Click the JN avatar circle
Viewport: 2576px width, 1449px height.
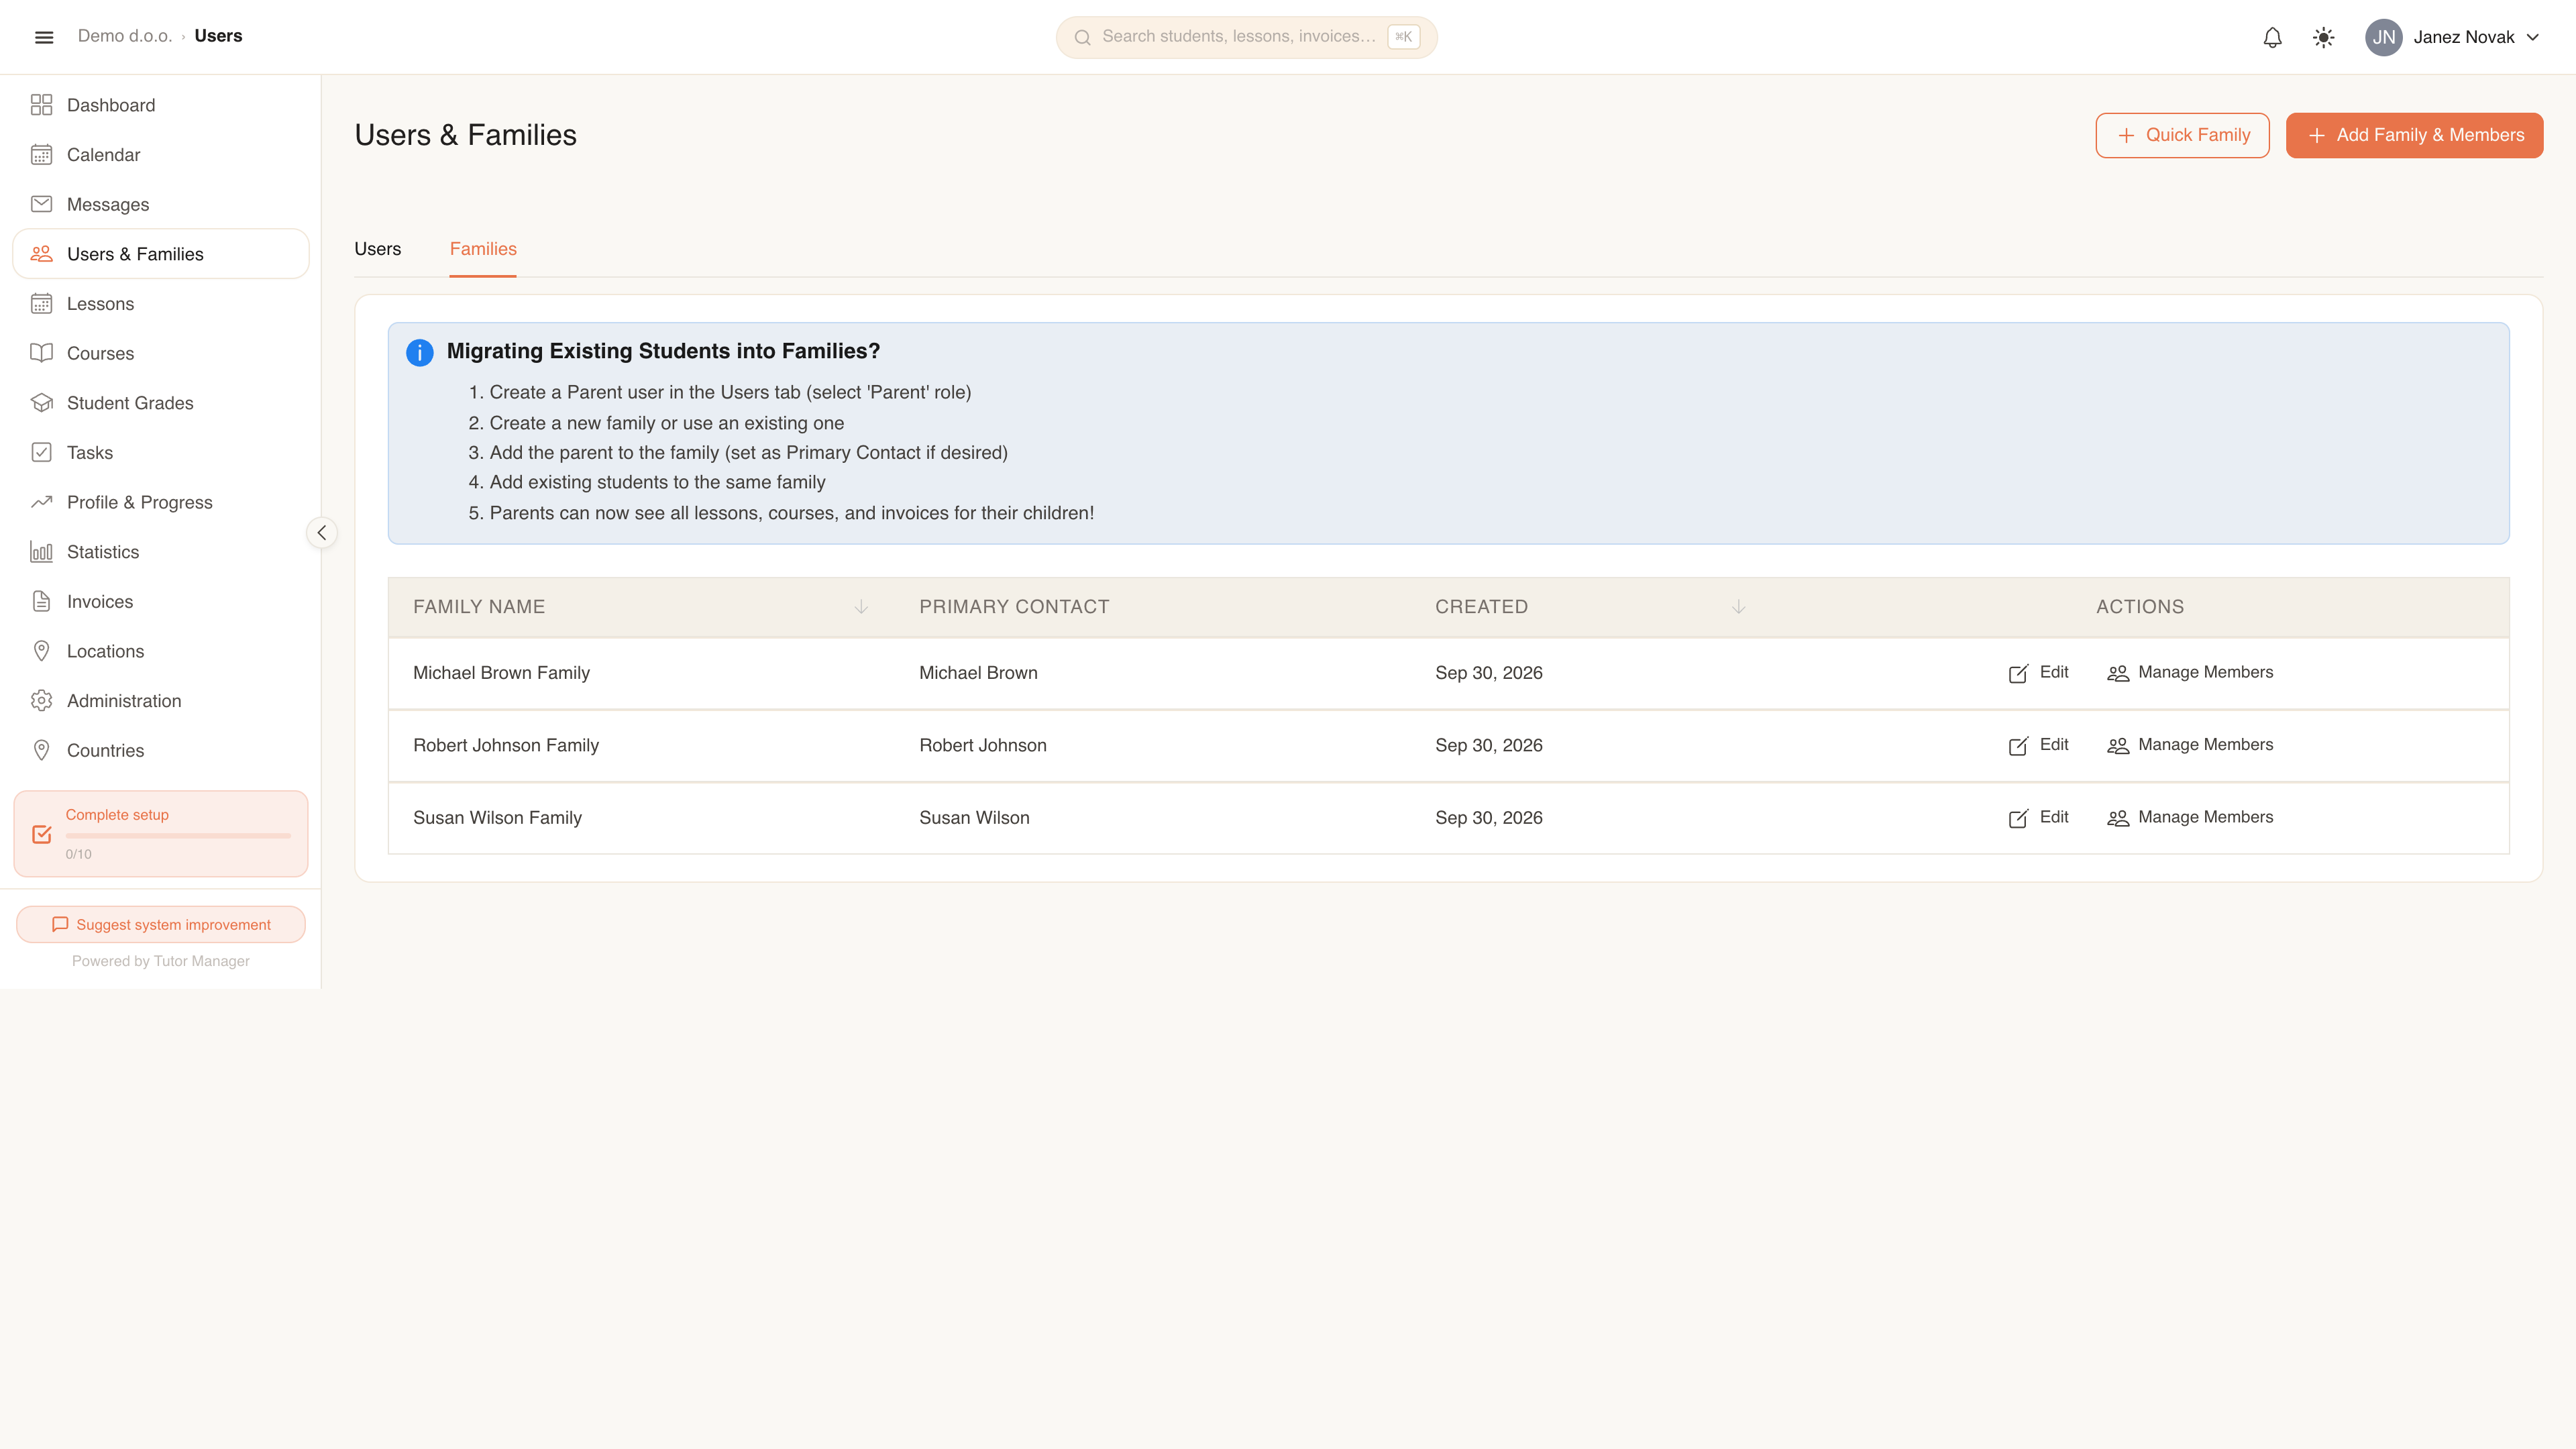tap(2384, 37)
